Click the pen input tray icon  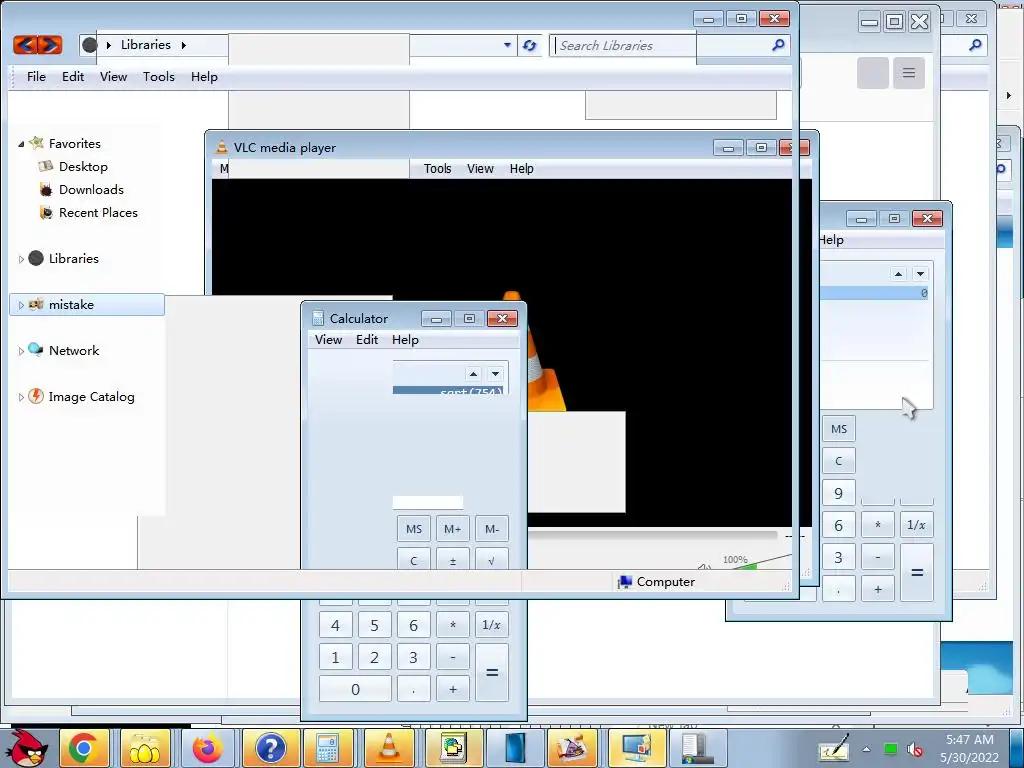[x=834, y=749]
